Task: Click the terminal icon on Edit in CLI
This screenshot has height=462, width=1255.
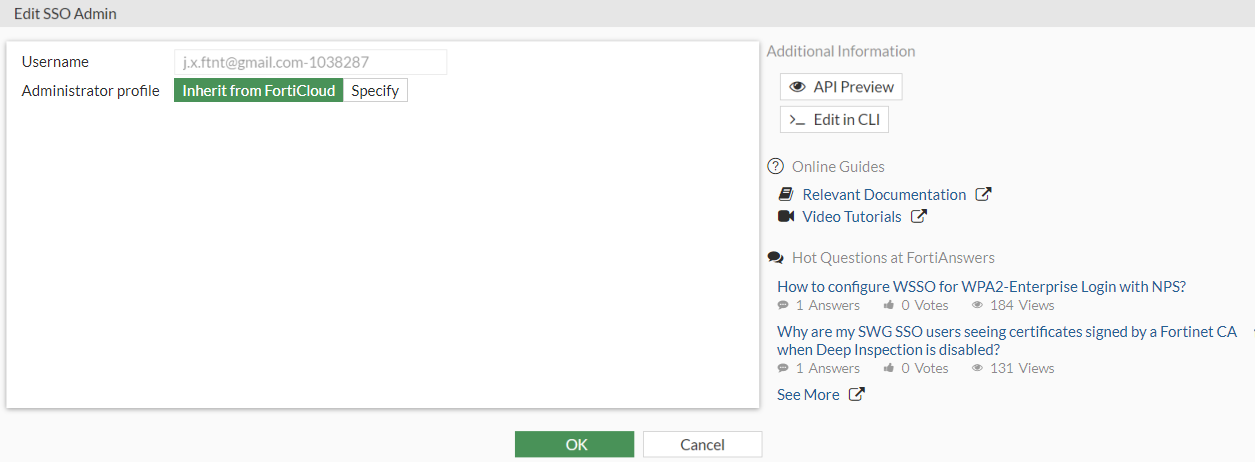Action: pos(797,120)
